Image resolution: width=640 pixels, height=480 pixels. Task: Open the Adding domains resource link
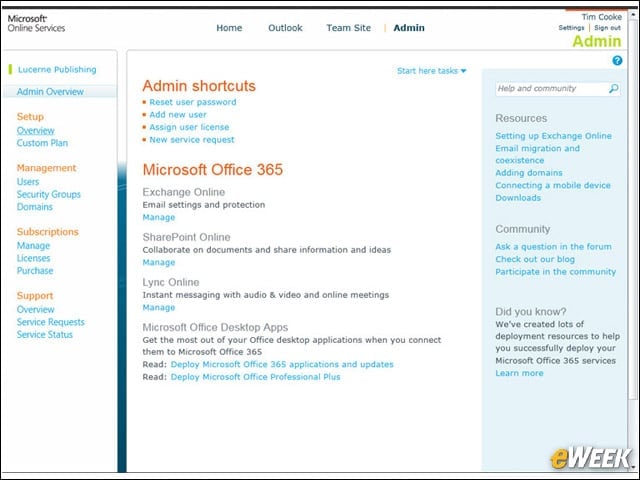coord(529,173)
